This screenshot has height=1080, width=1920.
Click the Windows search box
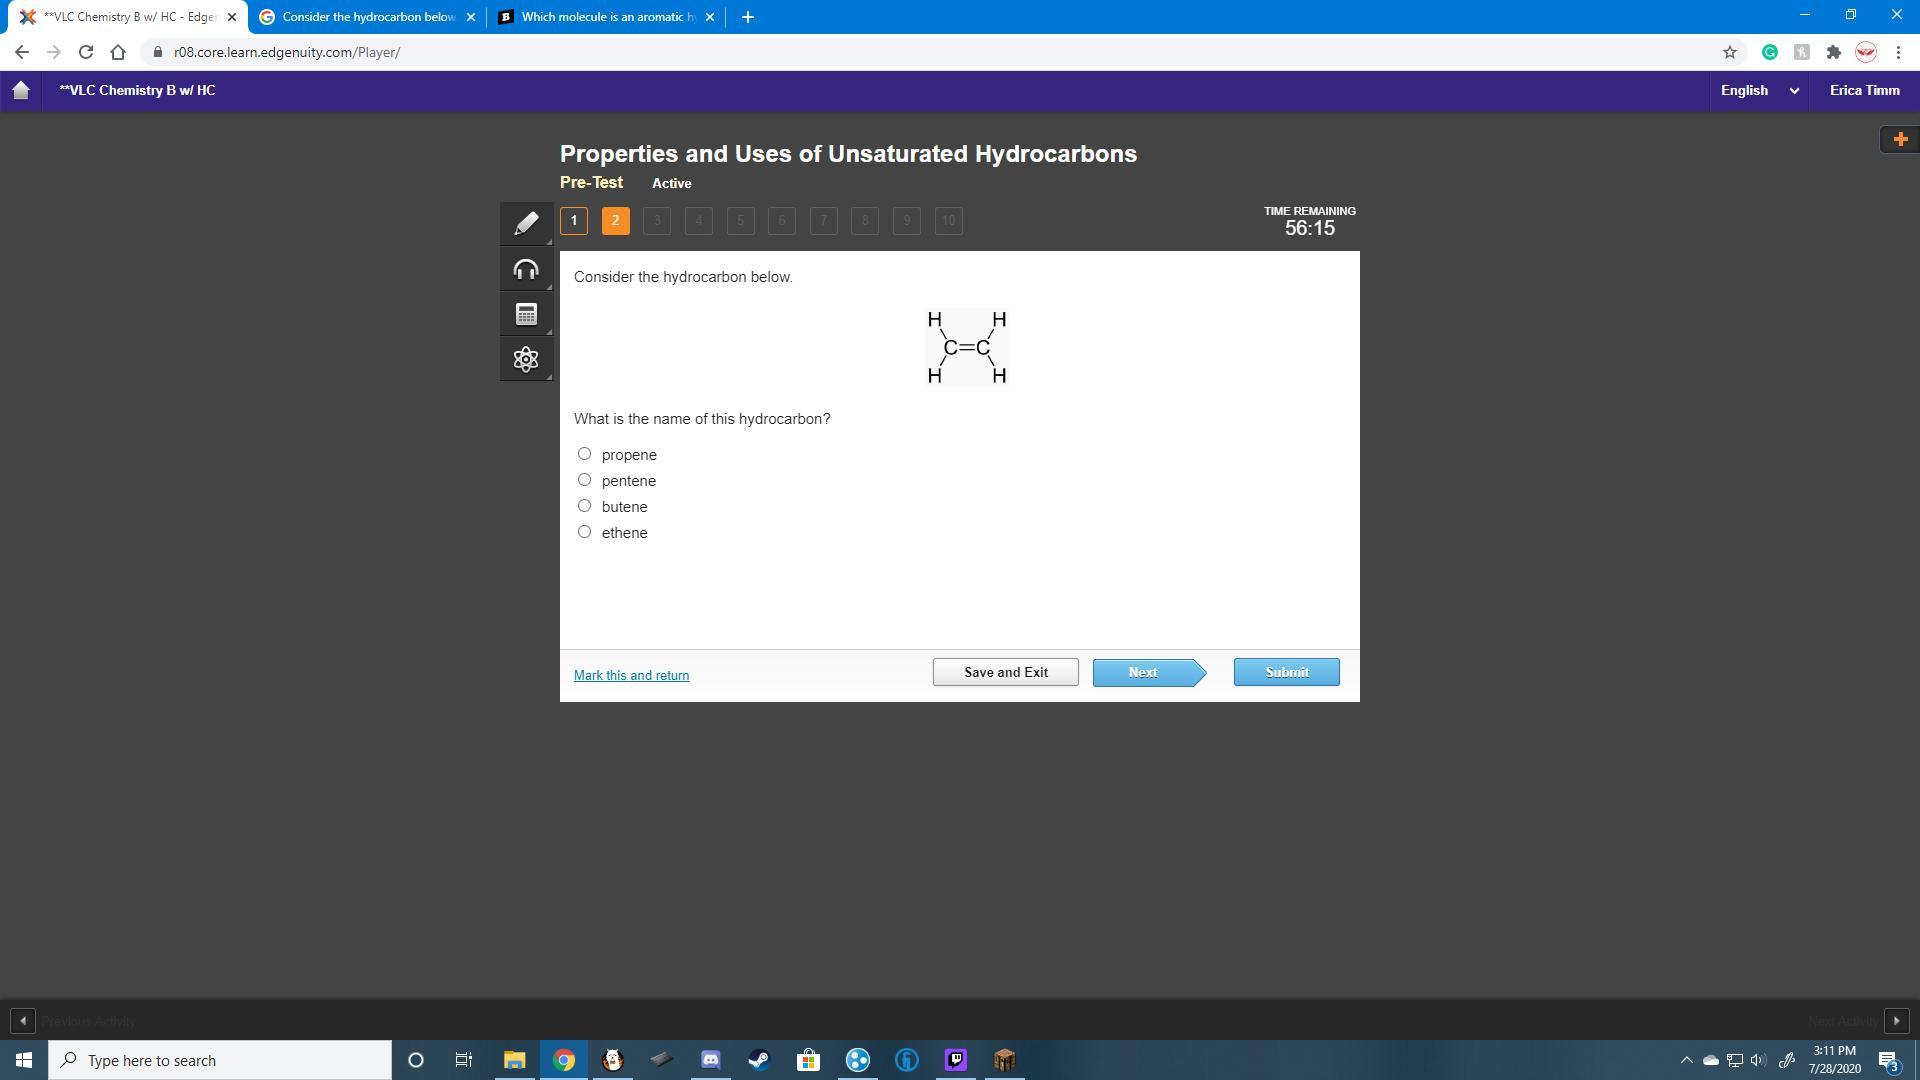220,1060
